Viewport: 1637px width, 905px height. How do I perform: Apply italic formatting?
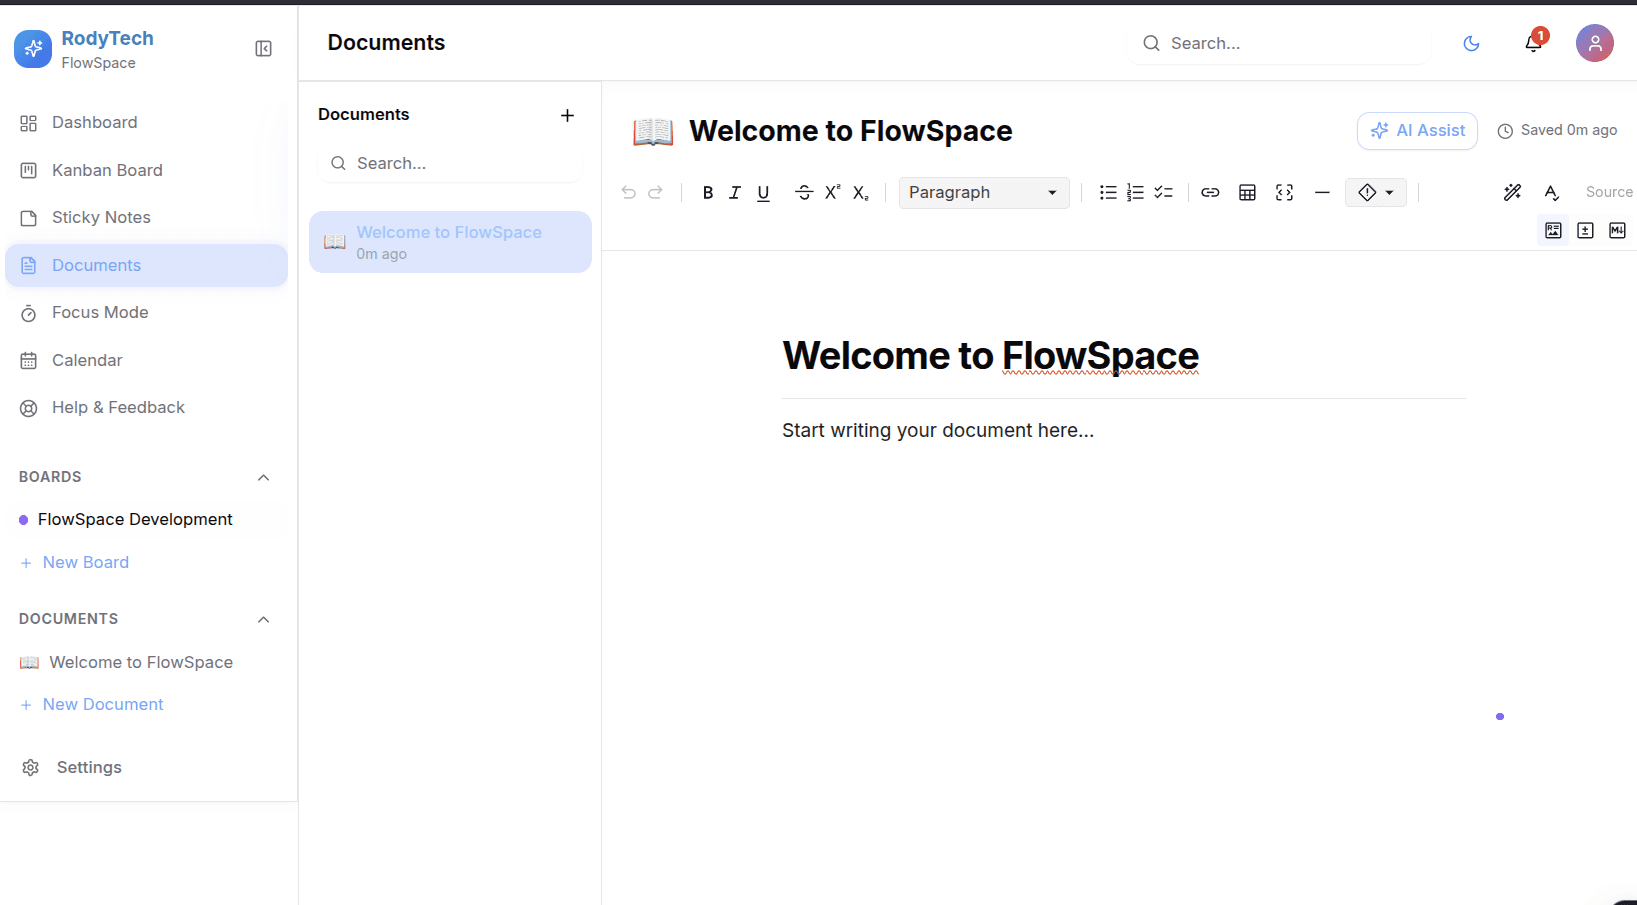pos(735,192)
